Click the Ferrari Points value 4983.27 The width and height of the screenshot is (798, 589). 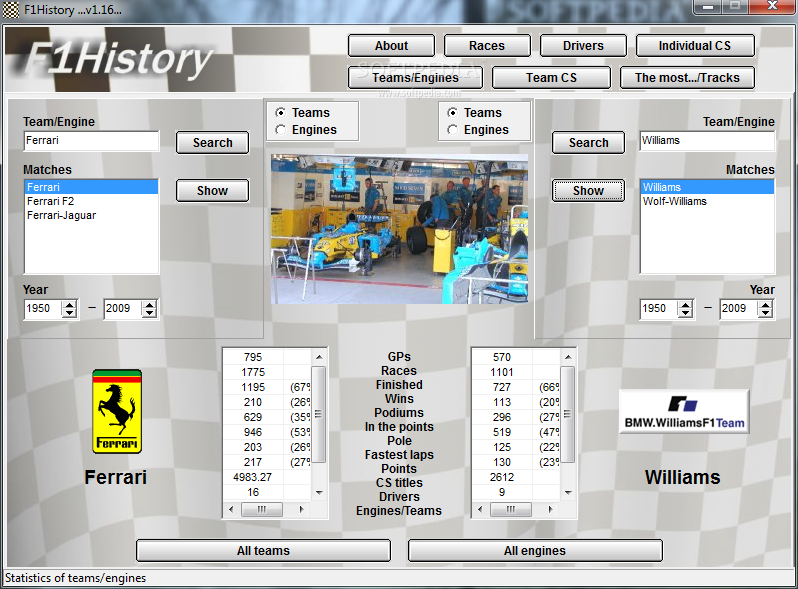click(x=253, y=477)
